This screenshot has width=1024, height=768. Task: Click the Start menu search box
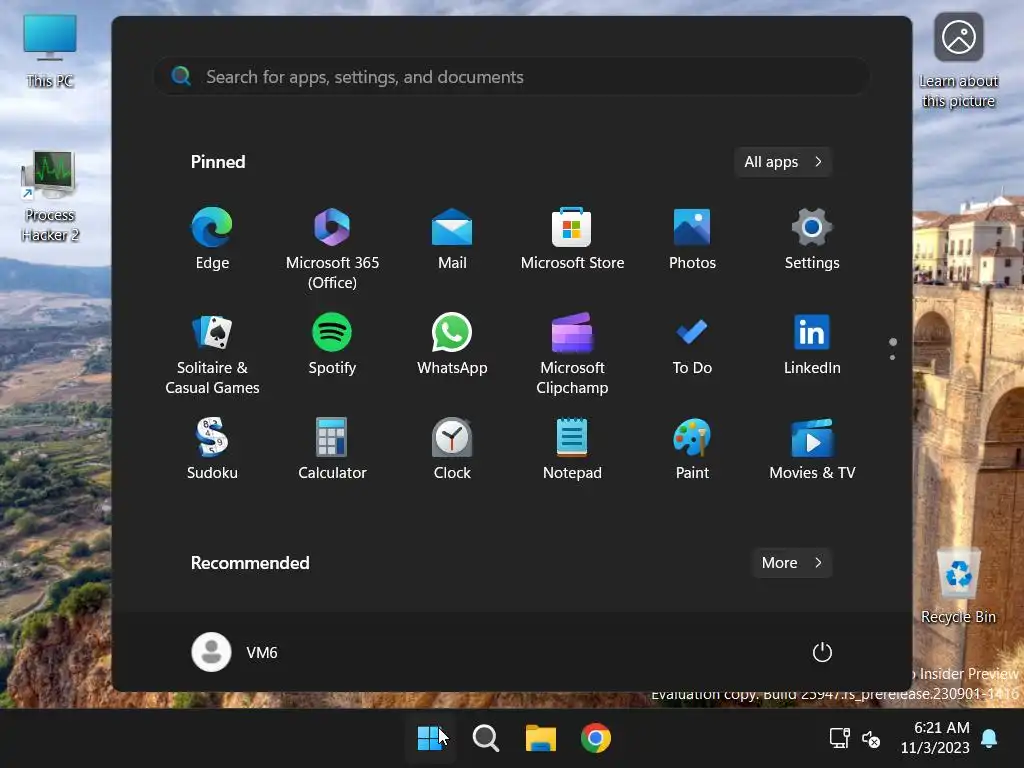pos(511,77)
